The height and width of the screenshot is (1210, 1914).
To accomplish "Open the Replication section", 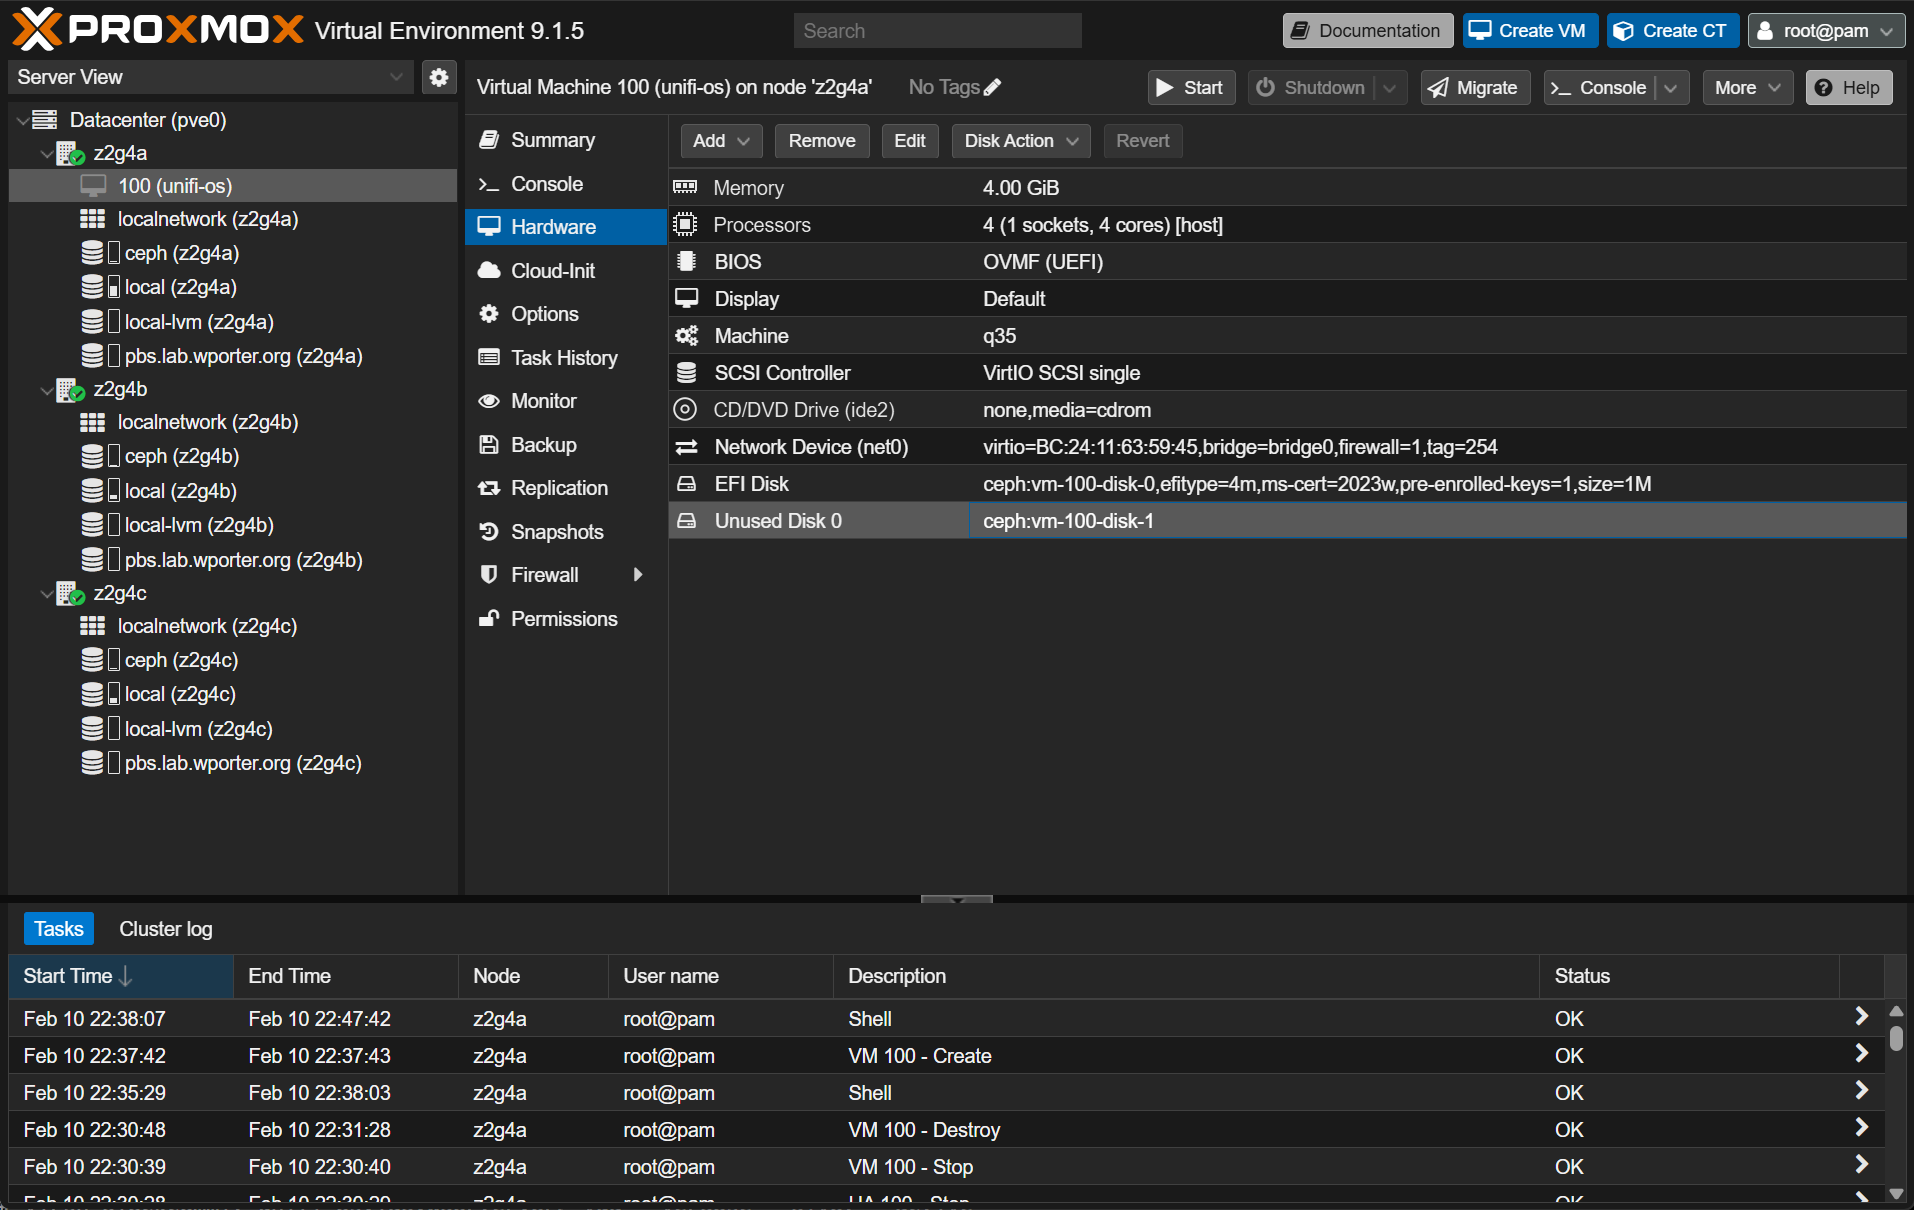I will (x=558, y=488).
